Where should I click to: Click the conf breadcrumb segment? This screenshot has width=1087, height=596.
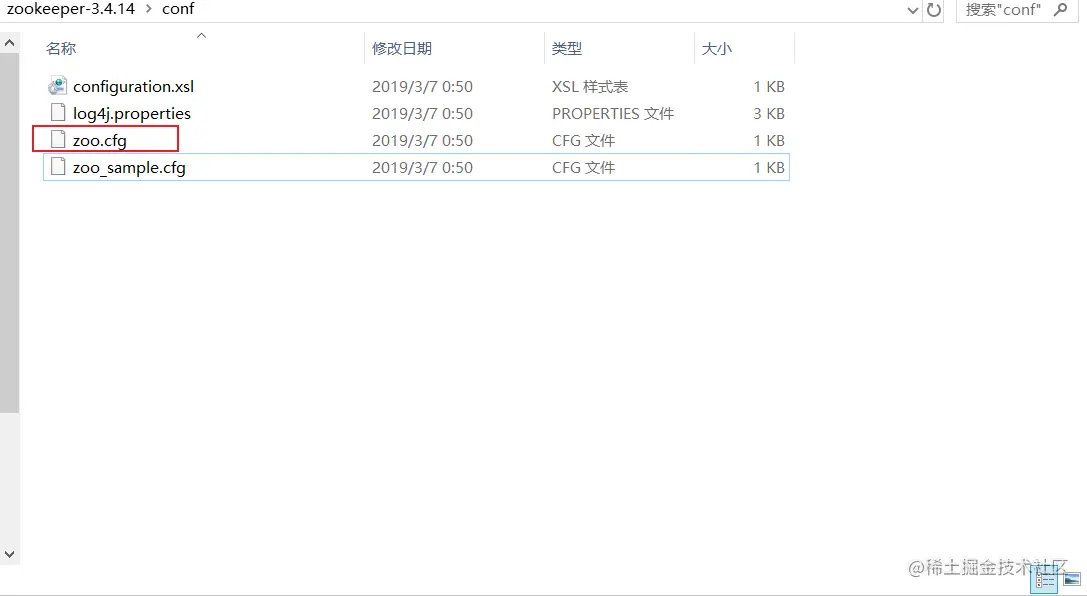178,9
